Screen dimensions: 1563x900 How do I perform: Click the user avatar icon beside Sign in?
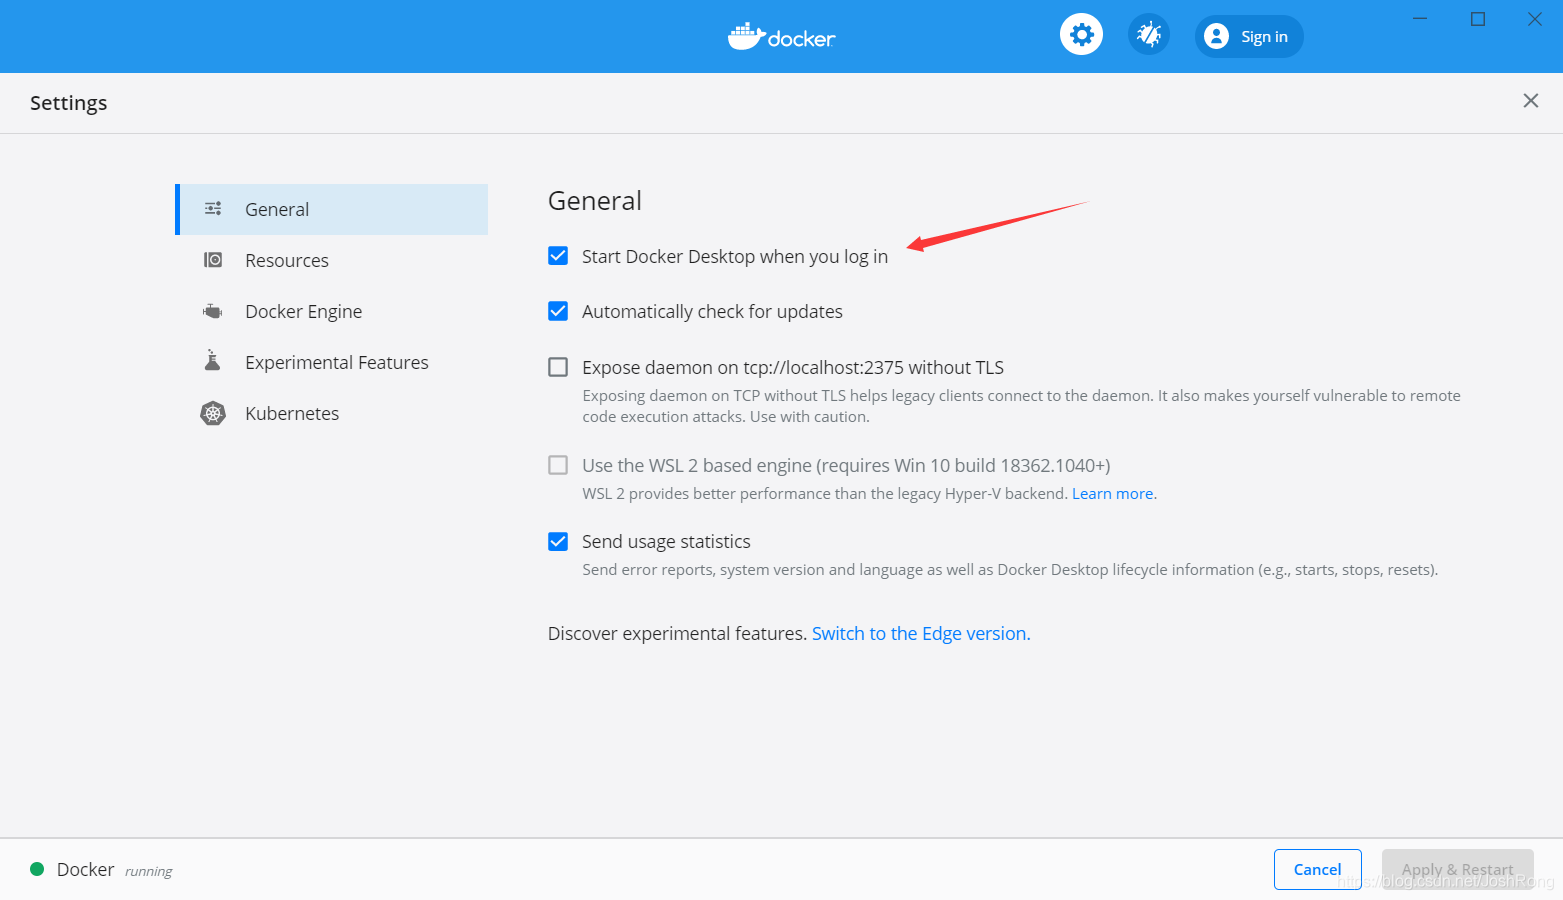click(1216, 36)
